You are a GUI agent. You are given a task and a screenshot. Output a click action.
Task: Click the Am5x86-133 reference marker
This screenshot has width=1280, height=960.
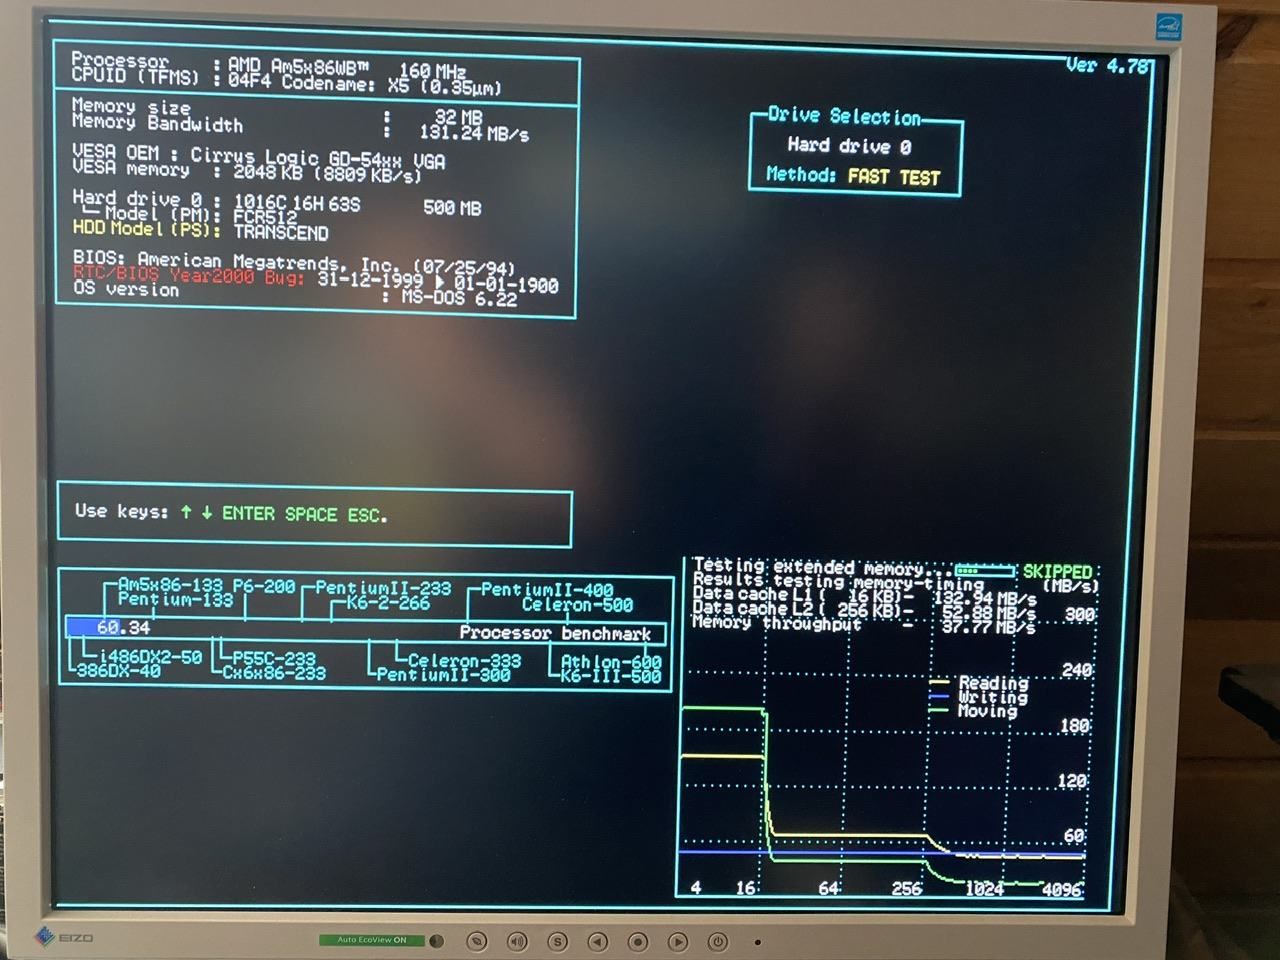pyautogui.click(x=170, y=585)
